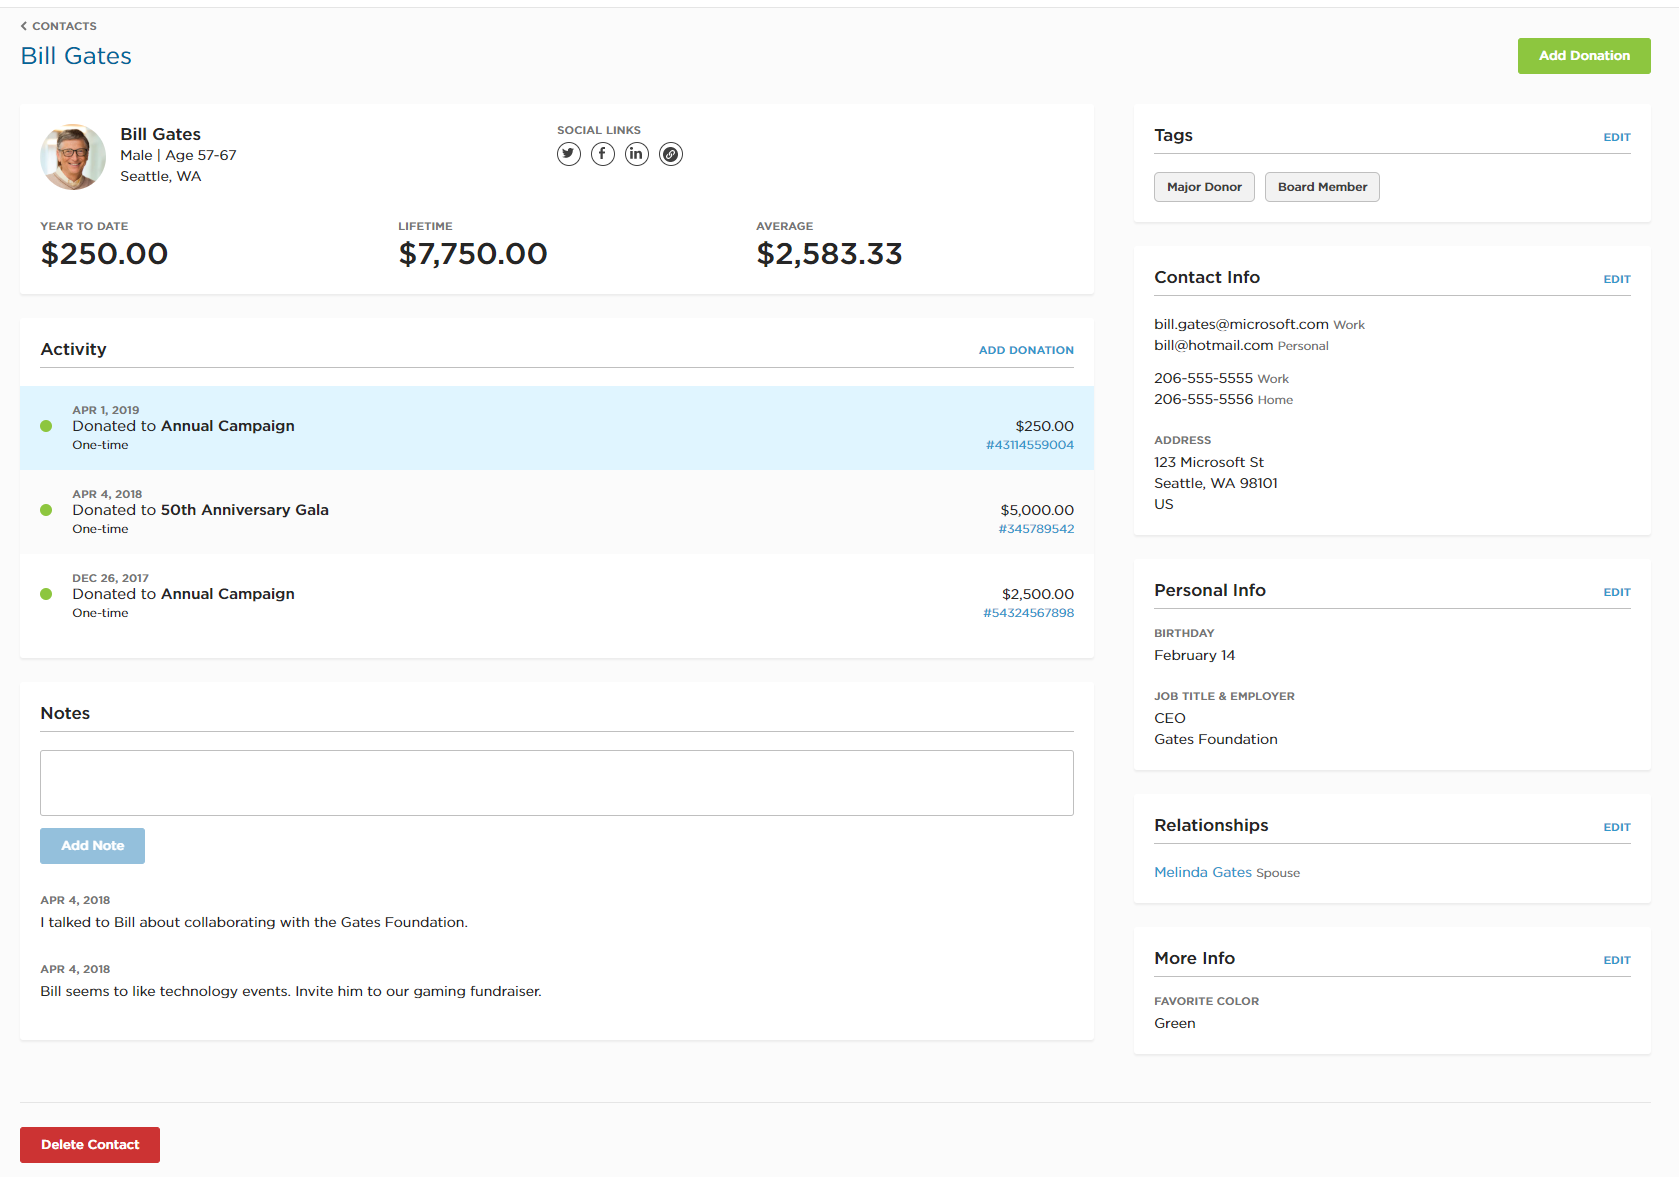Open the website link icon
This screenshot has width=1679, height=1177.
click(671, 154)
